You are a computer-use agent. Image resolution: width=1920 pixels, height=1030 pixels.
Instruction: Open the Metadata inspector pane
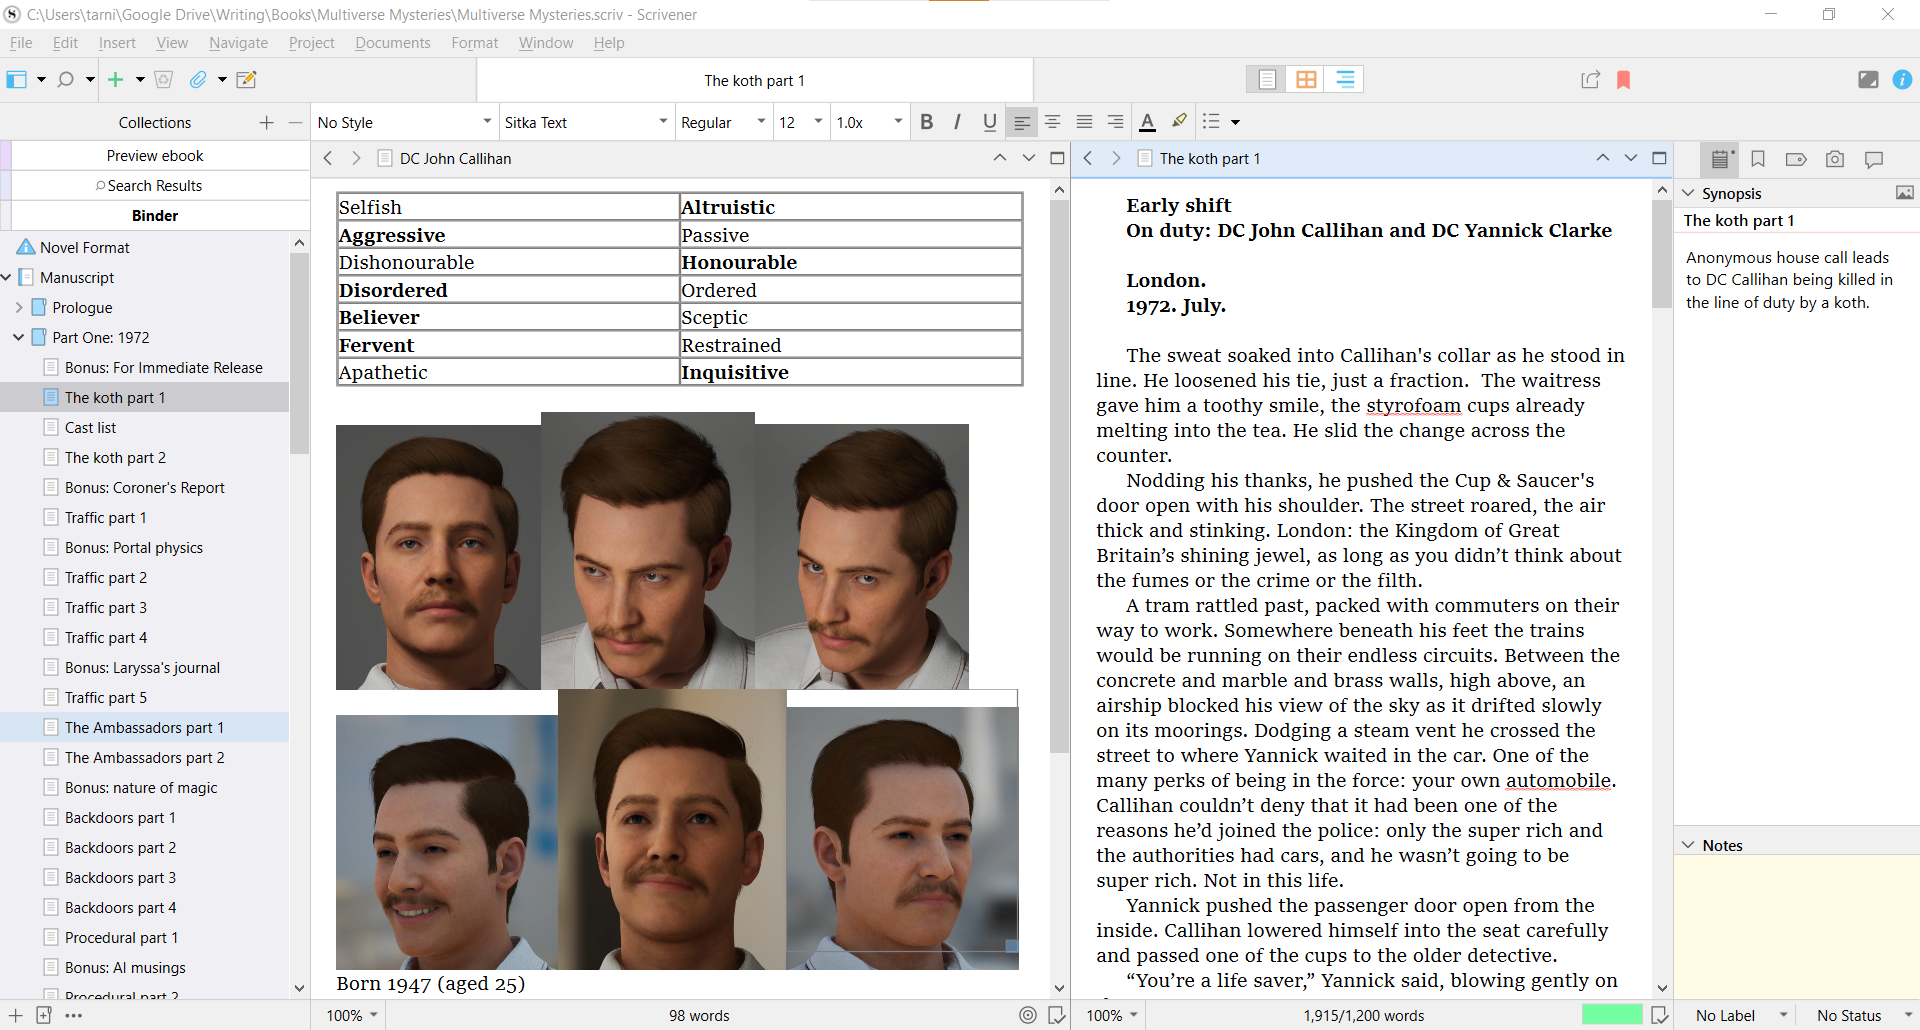[1797, 158]
